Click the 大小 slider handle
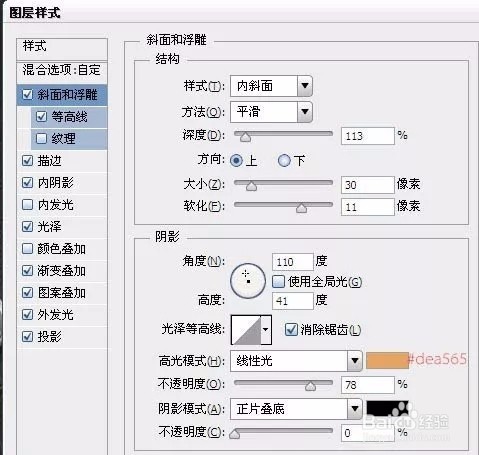Viewport: 479px width, 455px height. [x=251, y=186]
